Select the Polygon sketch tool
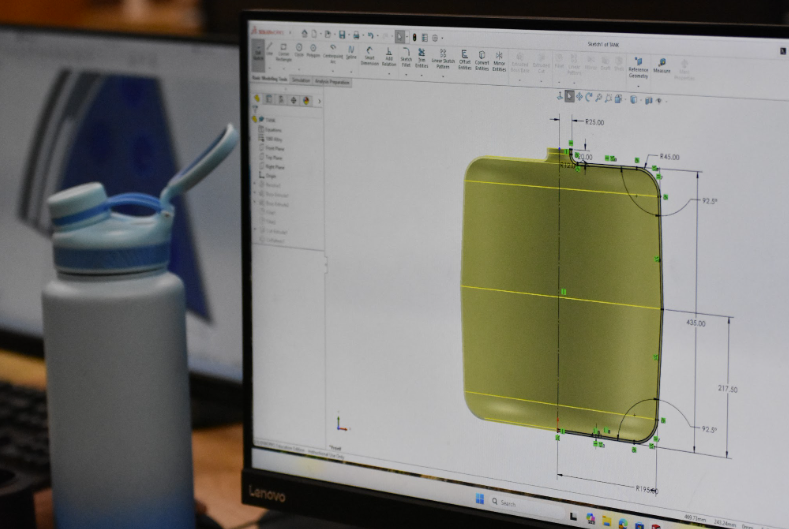 pyautogui.click(x=313, y=51)
